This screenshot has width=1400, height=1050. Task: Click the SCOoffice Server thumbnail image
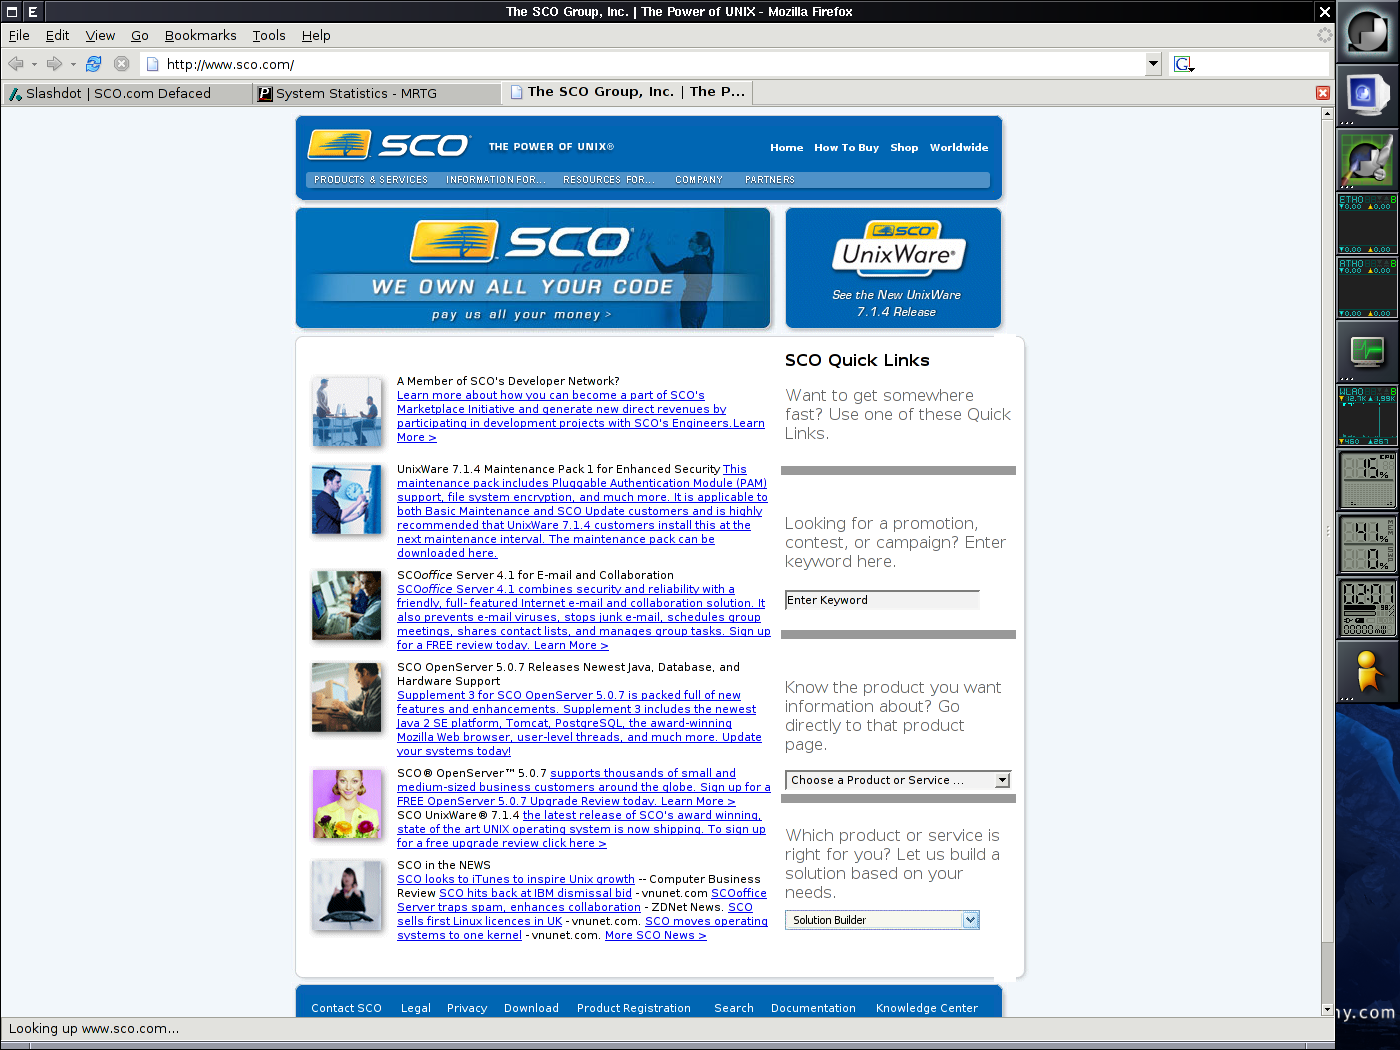coord(346,605)
